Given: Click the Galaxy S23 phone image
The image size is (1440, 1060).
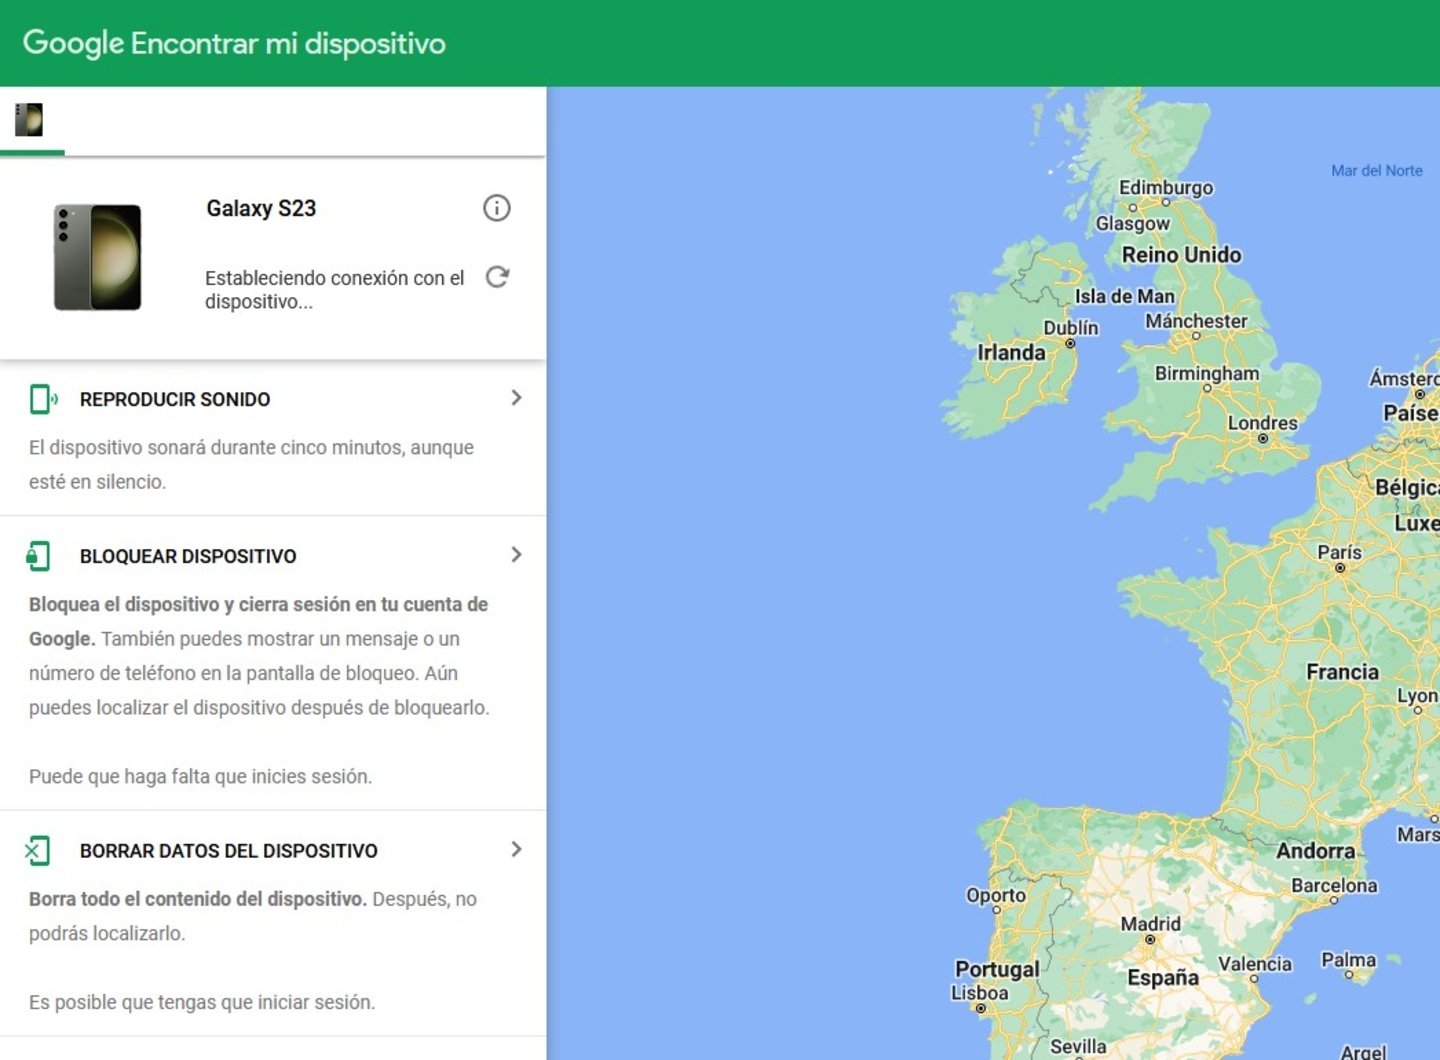Looking at the screenshot, I should pyautogui.click(x=97, y=257).
